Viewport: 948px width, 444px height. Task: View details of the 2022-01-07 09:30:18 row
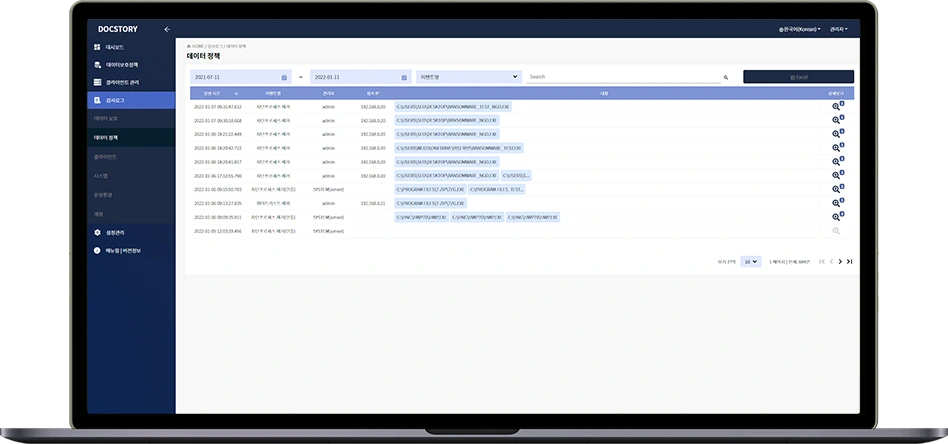point(837,120)
